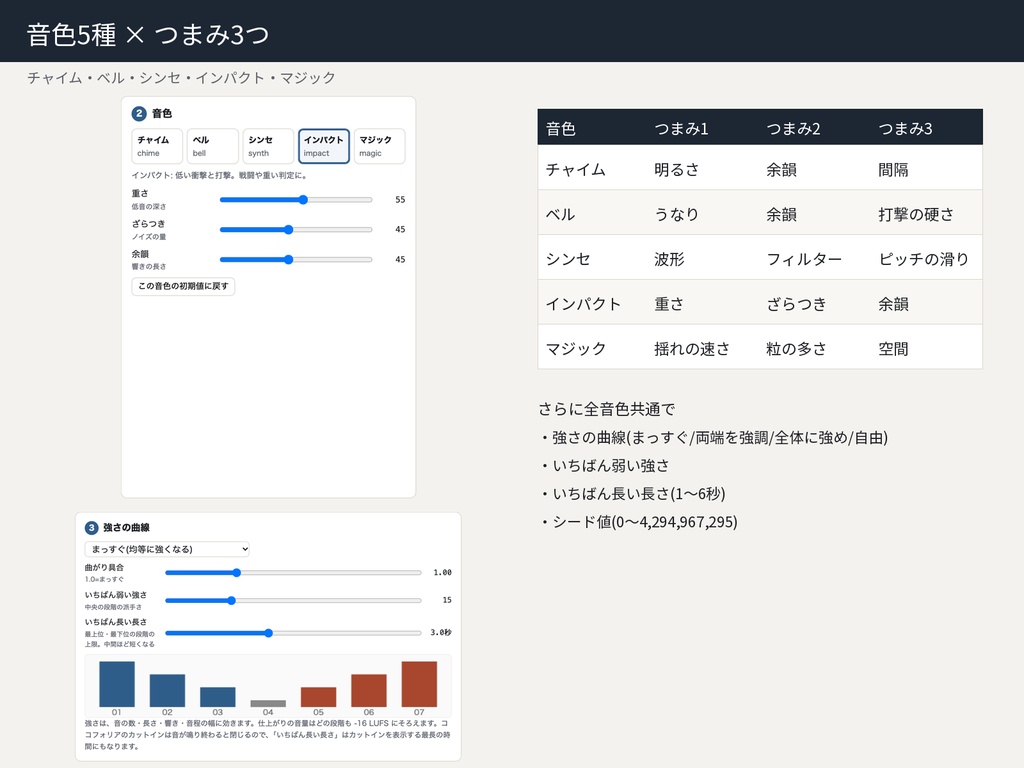Click the この音色の初期値に戻す reset button

pos(183,286)
